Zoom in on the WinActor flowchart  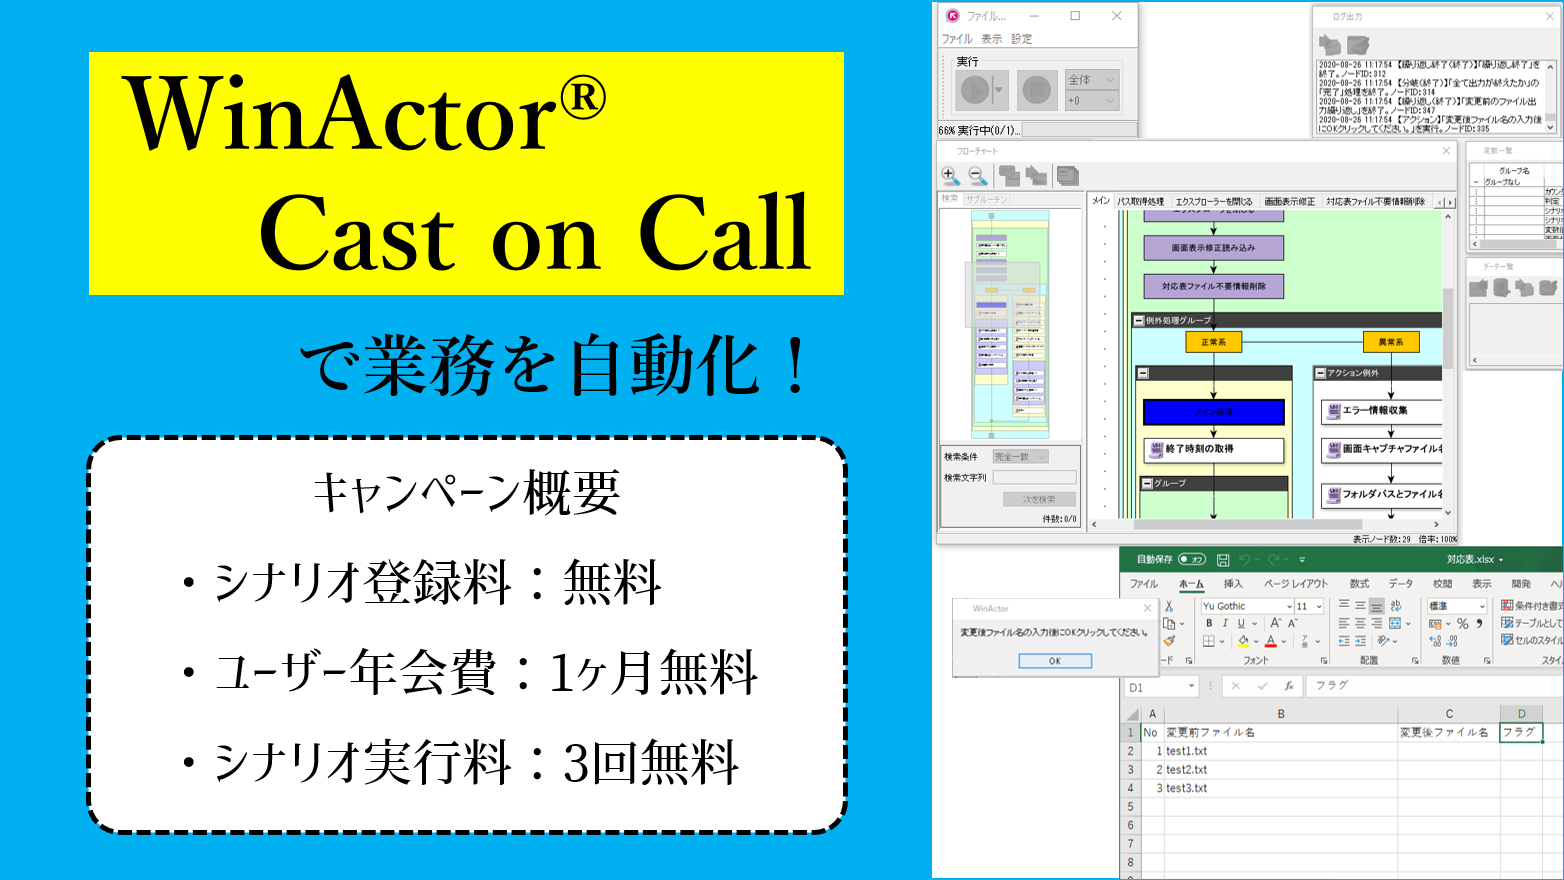point(950,176)
